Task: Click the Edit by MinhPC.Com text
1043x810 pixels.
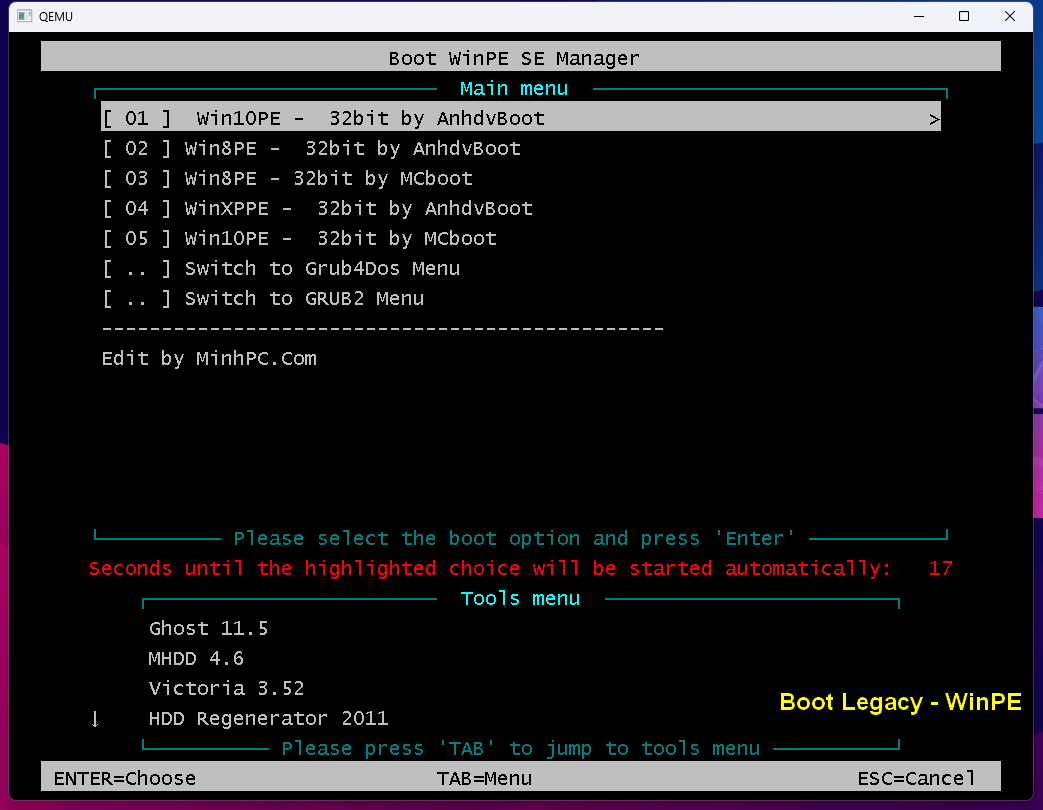Action: coord(209,358)
